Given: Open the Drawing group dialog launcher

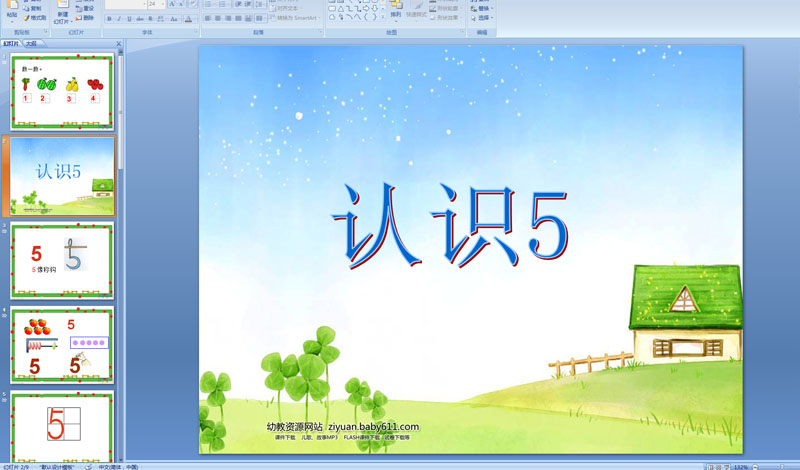Looking at the screenshot, I should pos(462,31).
